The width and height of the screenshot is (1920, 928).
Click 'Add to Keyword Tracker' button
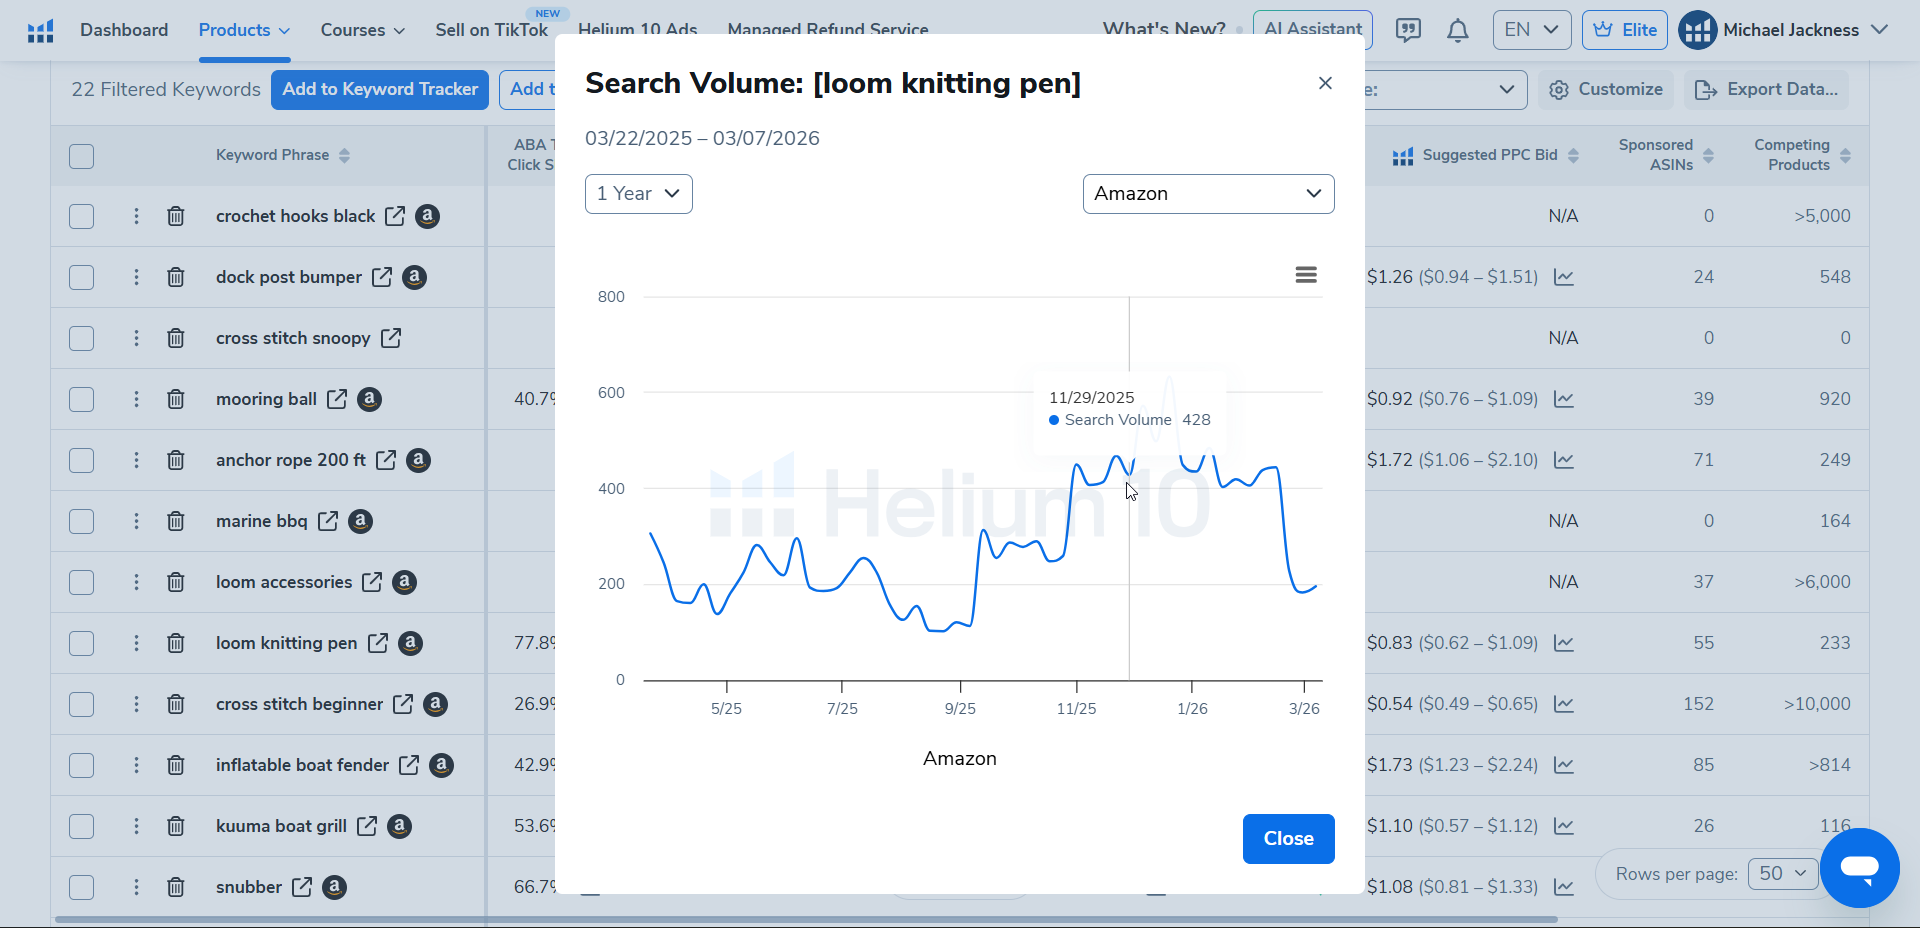(x=380, y=89)
